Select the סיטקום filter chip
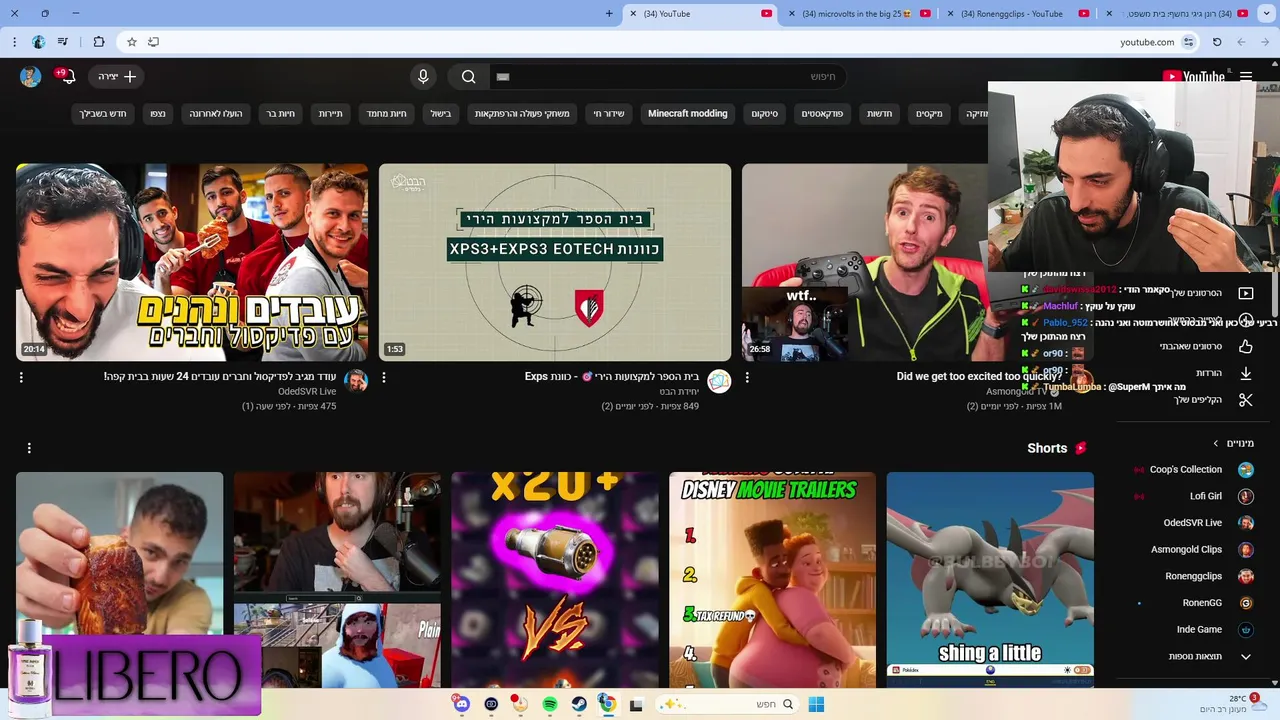This screenshot has width=1280, height=720. (765, 114)
